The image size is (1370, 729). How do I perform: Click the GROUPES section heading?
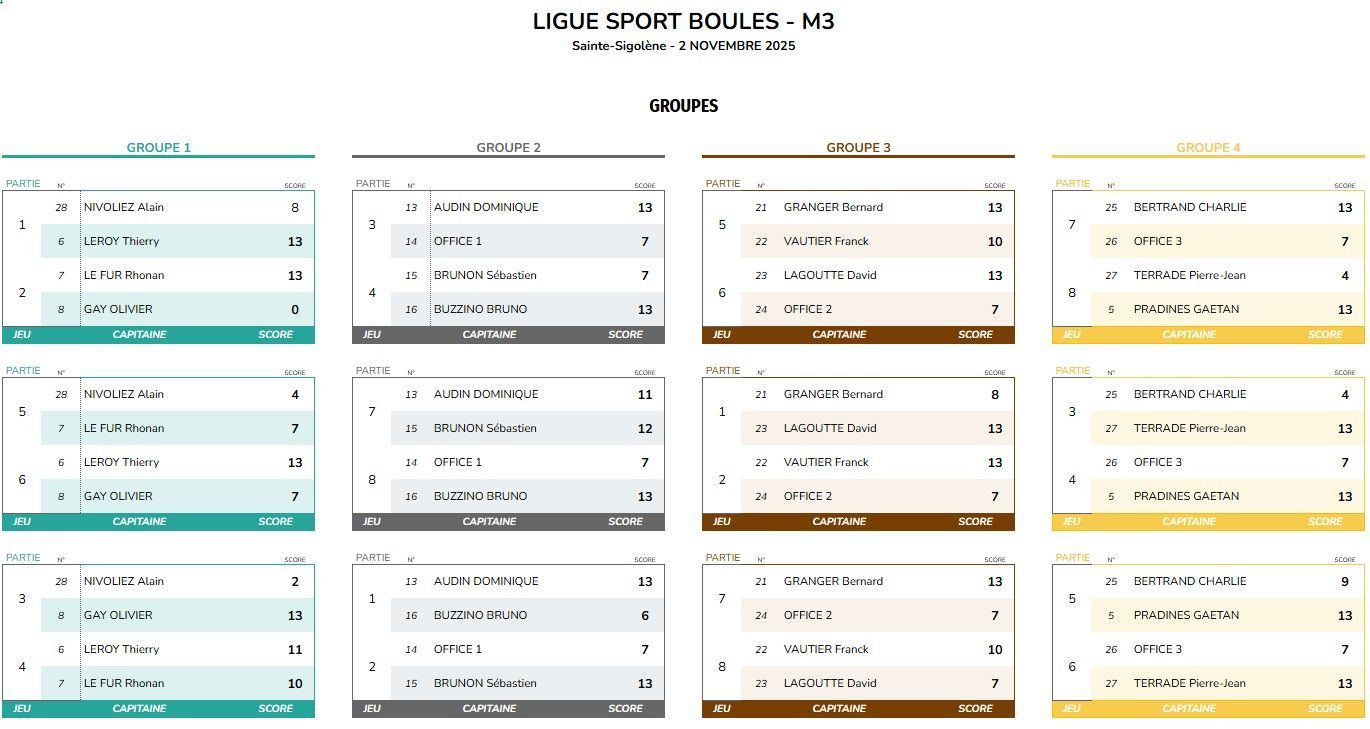683,106
